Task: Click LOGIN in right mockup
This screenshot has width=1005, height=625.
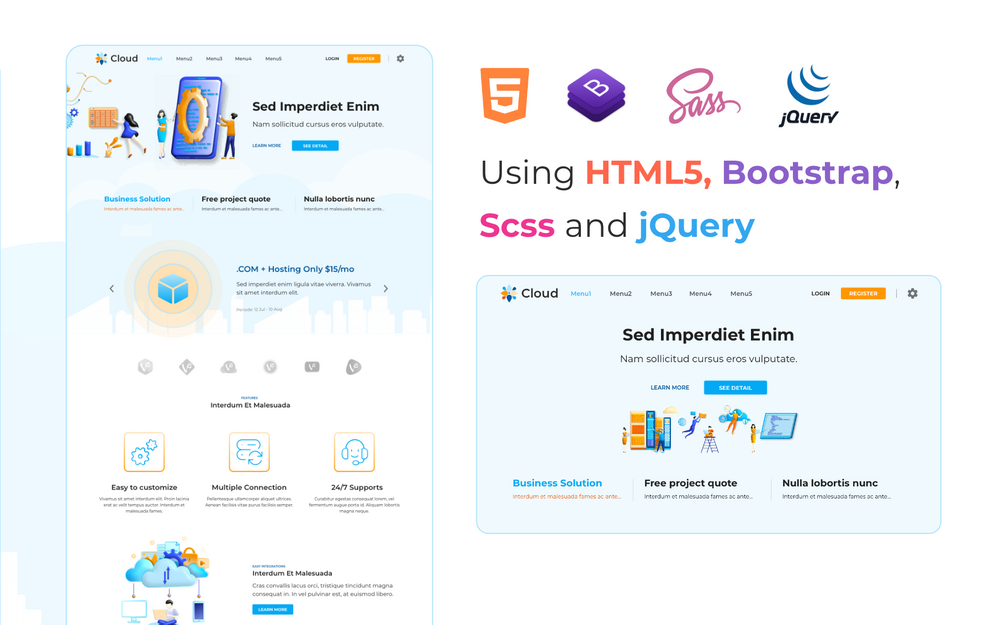Action: [820, 294]
